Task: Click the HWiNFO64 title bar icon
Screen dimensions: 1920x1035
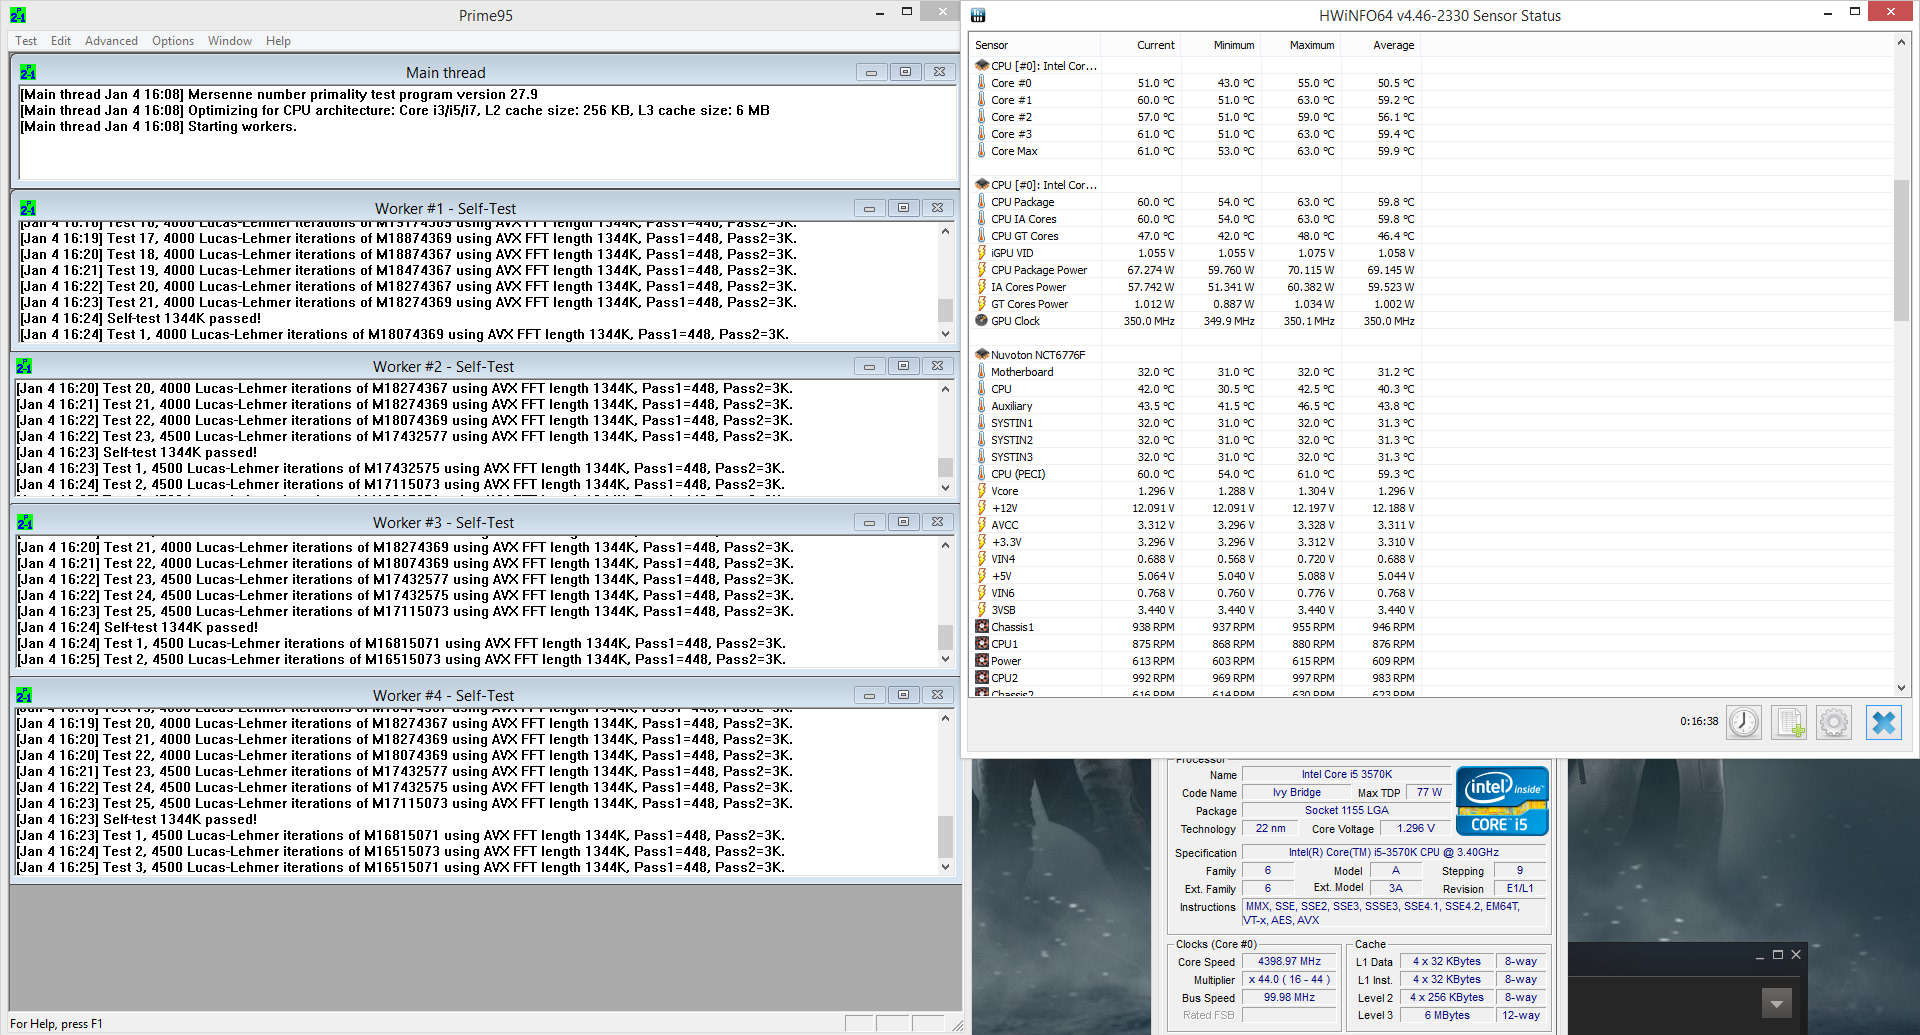Action: tap(978, 15)
